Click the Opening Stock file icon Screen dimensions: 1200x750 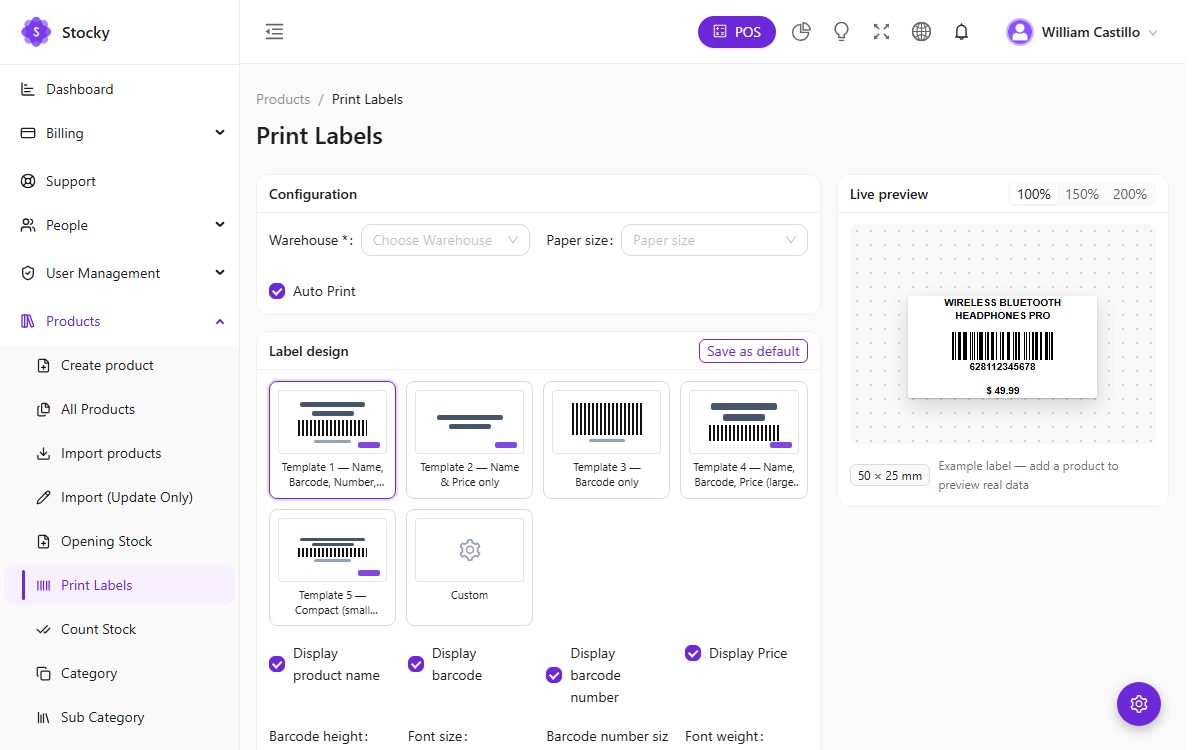tap(43, 541)
